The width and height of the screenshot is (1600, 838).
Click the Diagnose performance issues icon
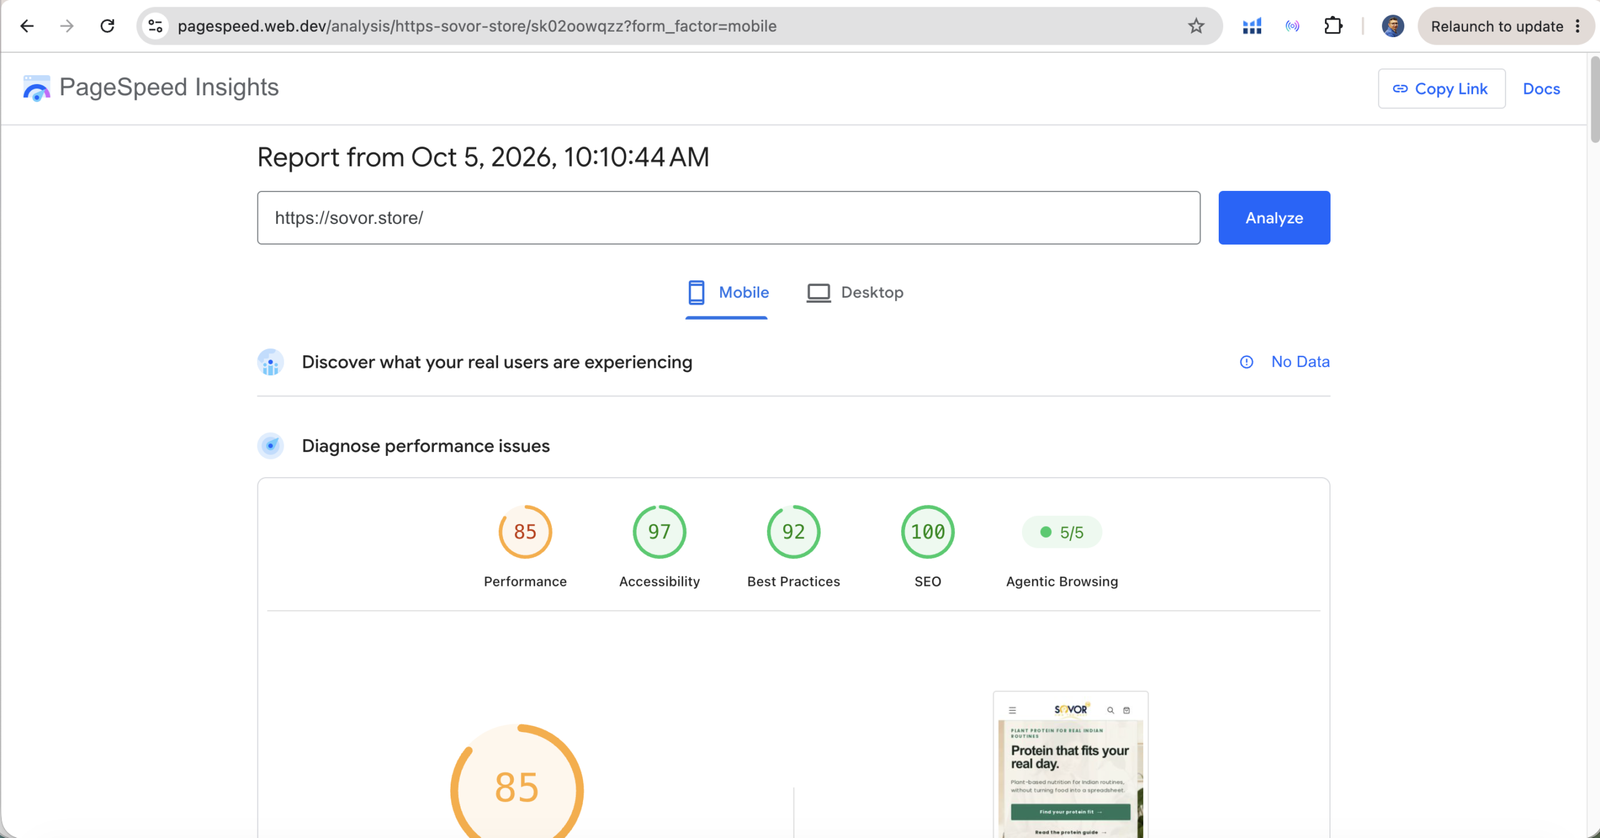click(x=270, y=446)
